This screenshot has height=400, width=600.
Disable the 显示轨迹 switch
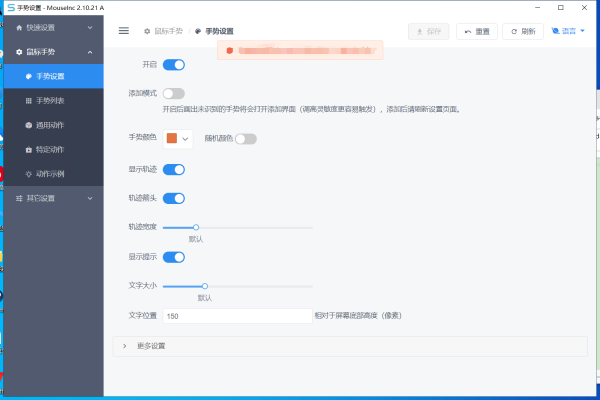coord(174,170)
